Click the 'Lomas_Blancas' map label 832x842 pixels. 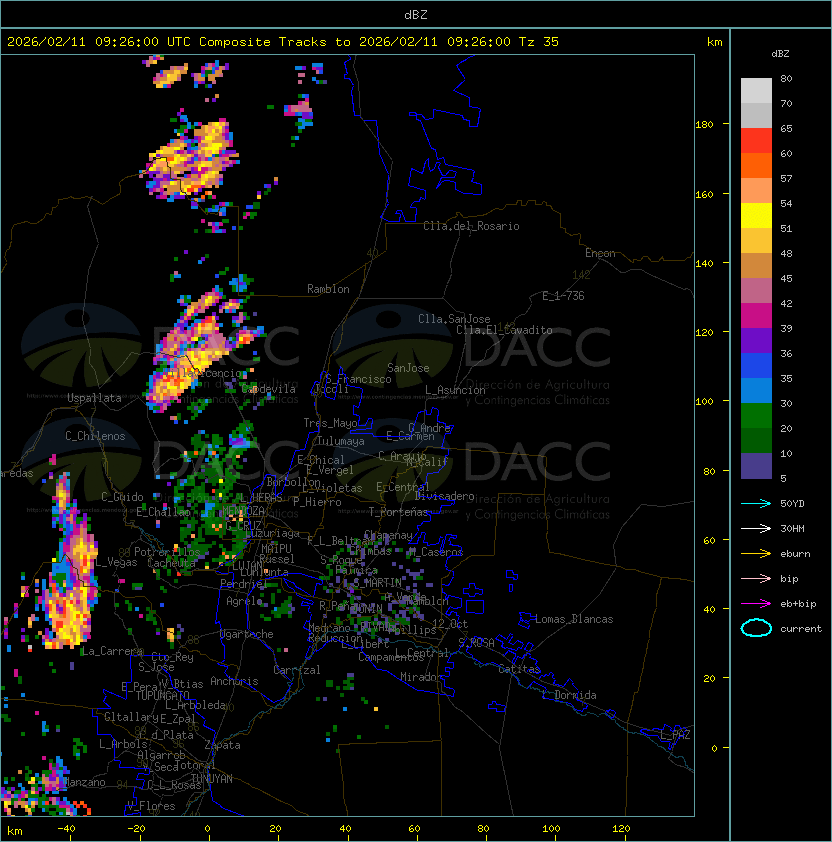(x=574, y=619)
